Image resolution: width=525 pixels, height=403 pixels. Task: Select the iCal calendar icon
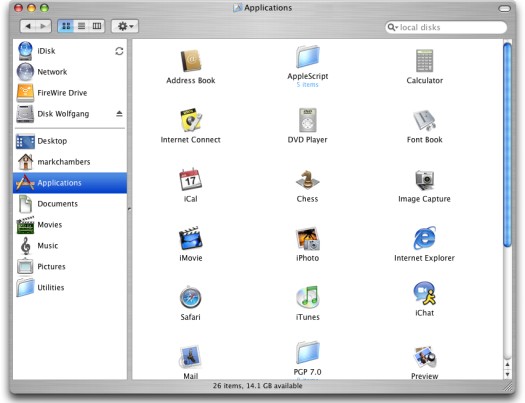(191, 179)
